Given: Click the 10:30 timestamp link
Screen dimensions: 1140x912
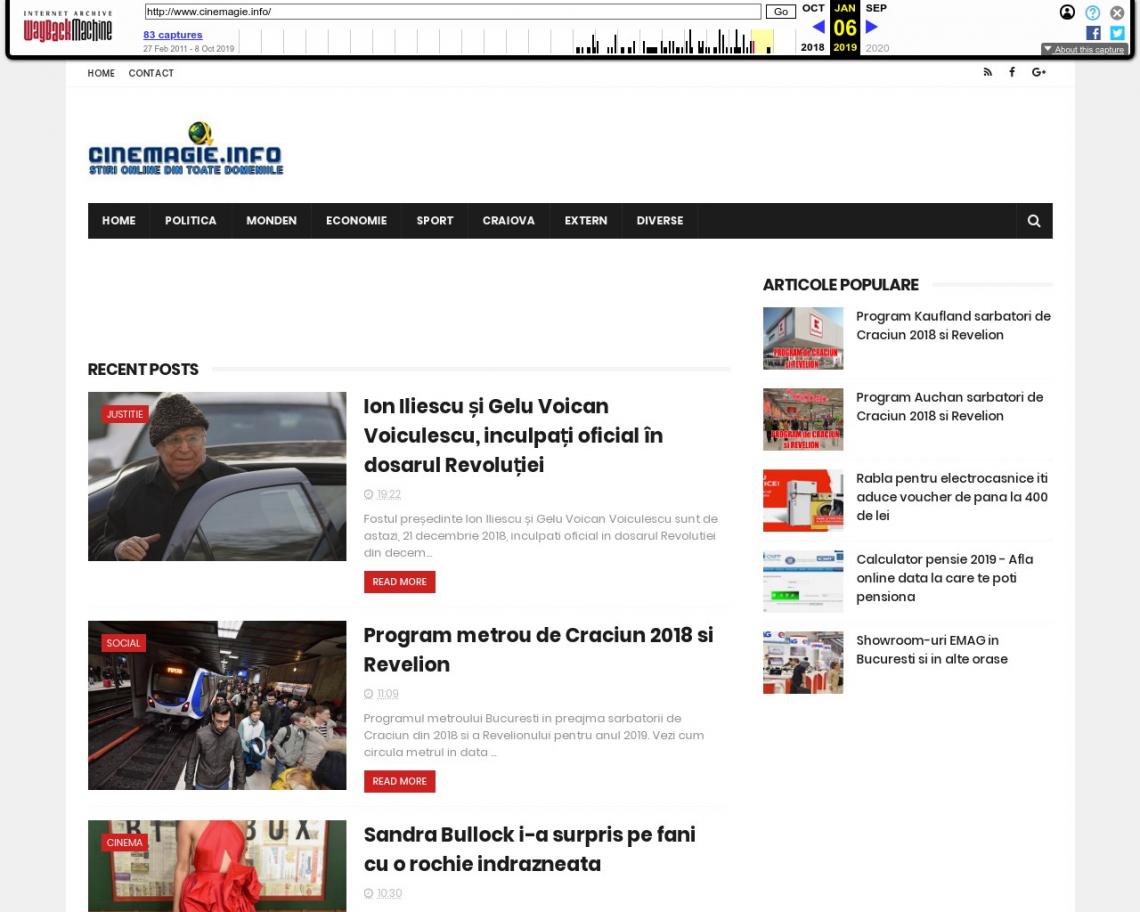Looking at the screenshot, I should click(389, 893).
